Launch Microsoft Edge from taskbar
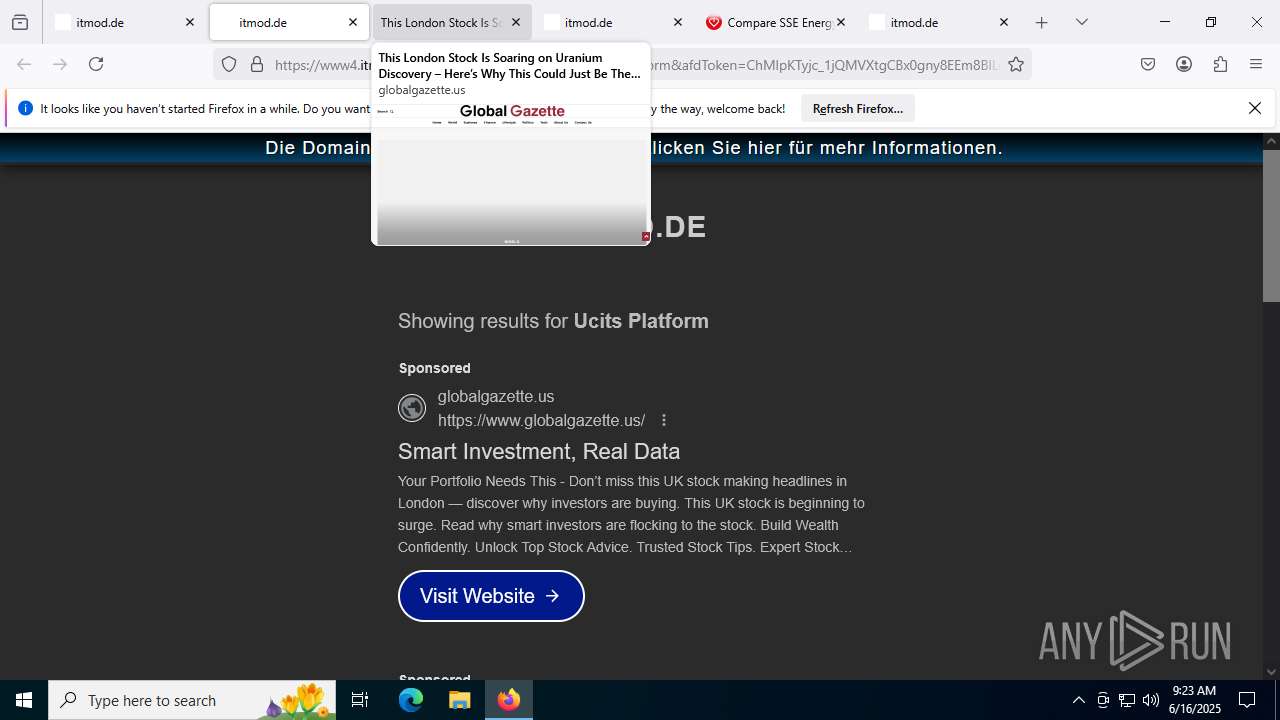 click(x=411, y=700)
